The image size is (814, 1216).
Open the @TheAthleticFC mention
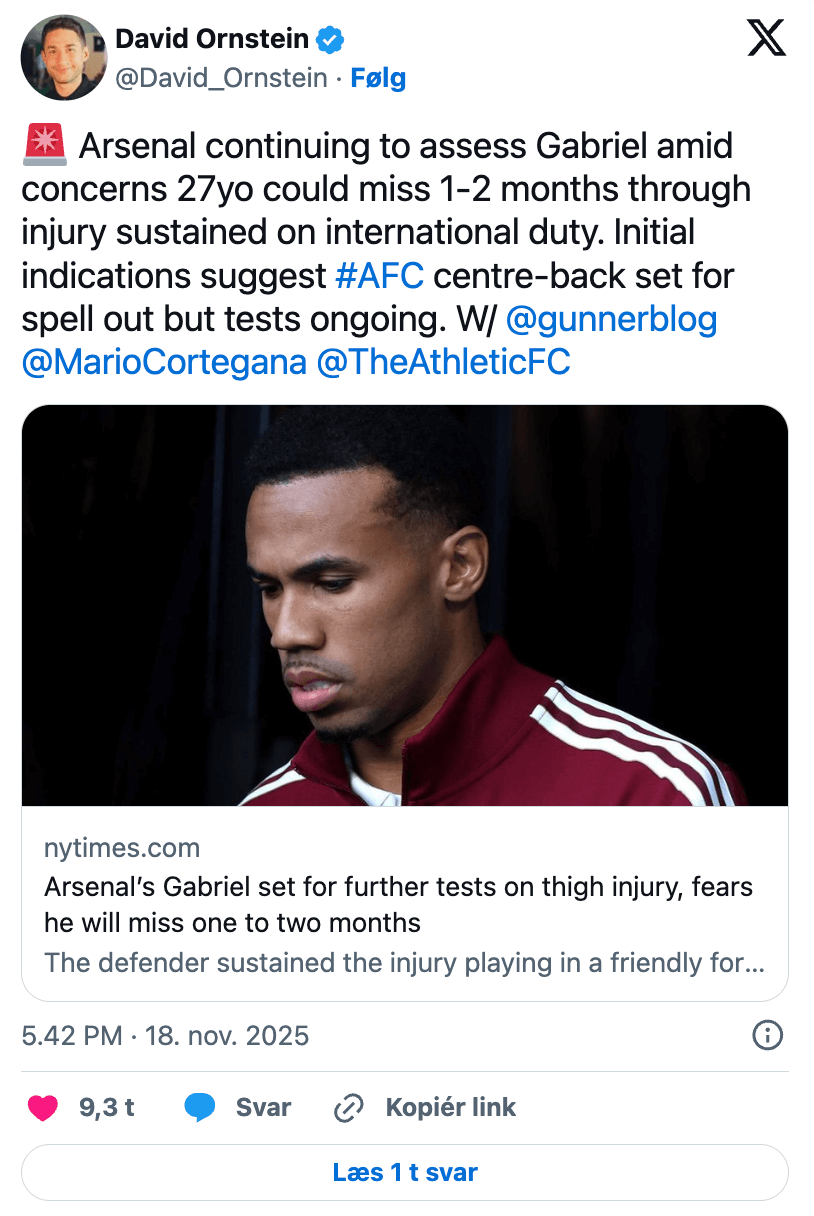tap(443, 362)
